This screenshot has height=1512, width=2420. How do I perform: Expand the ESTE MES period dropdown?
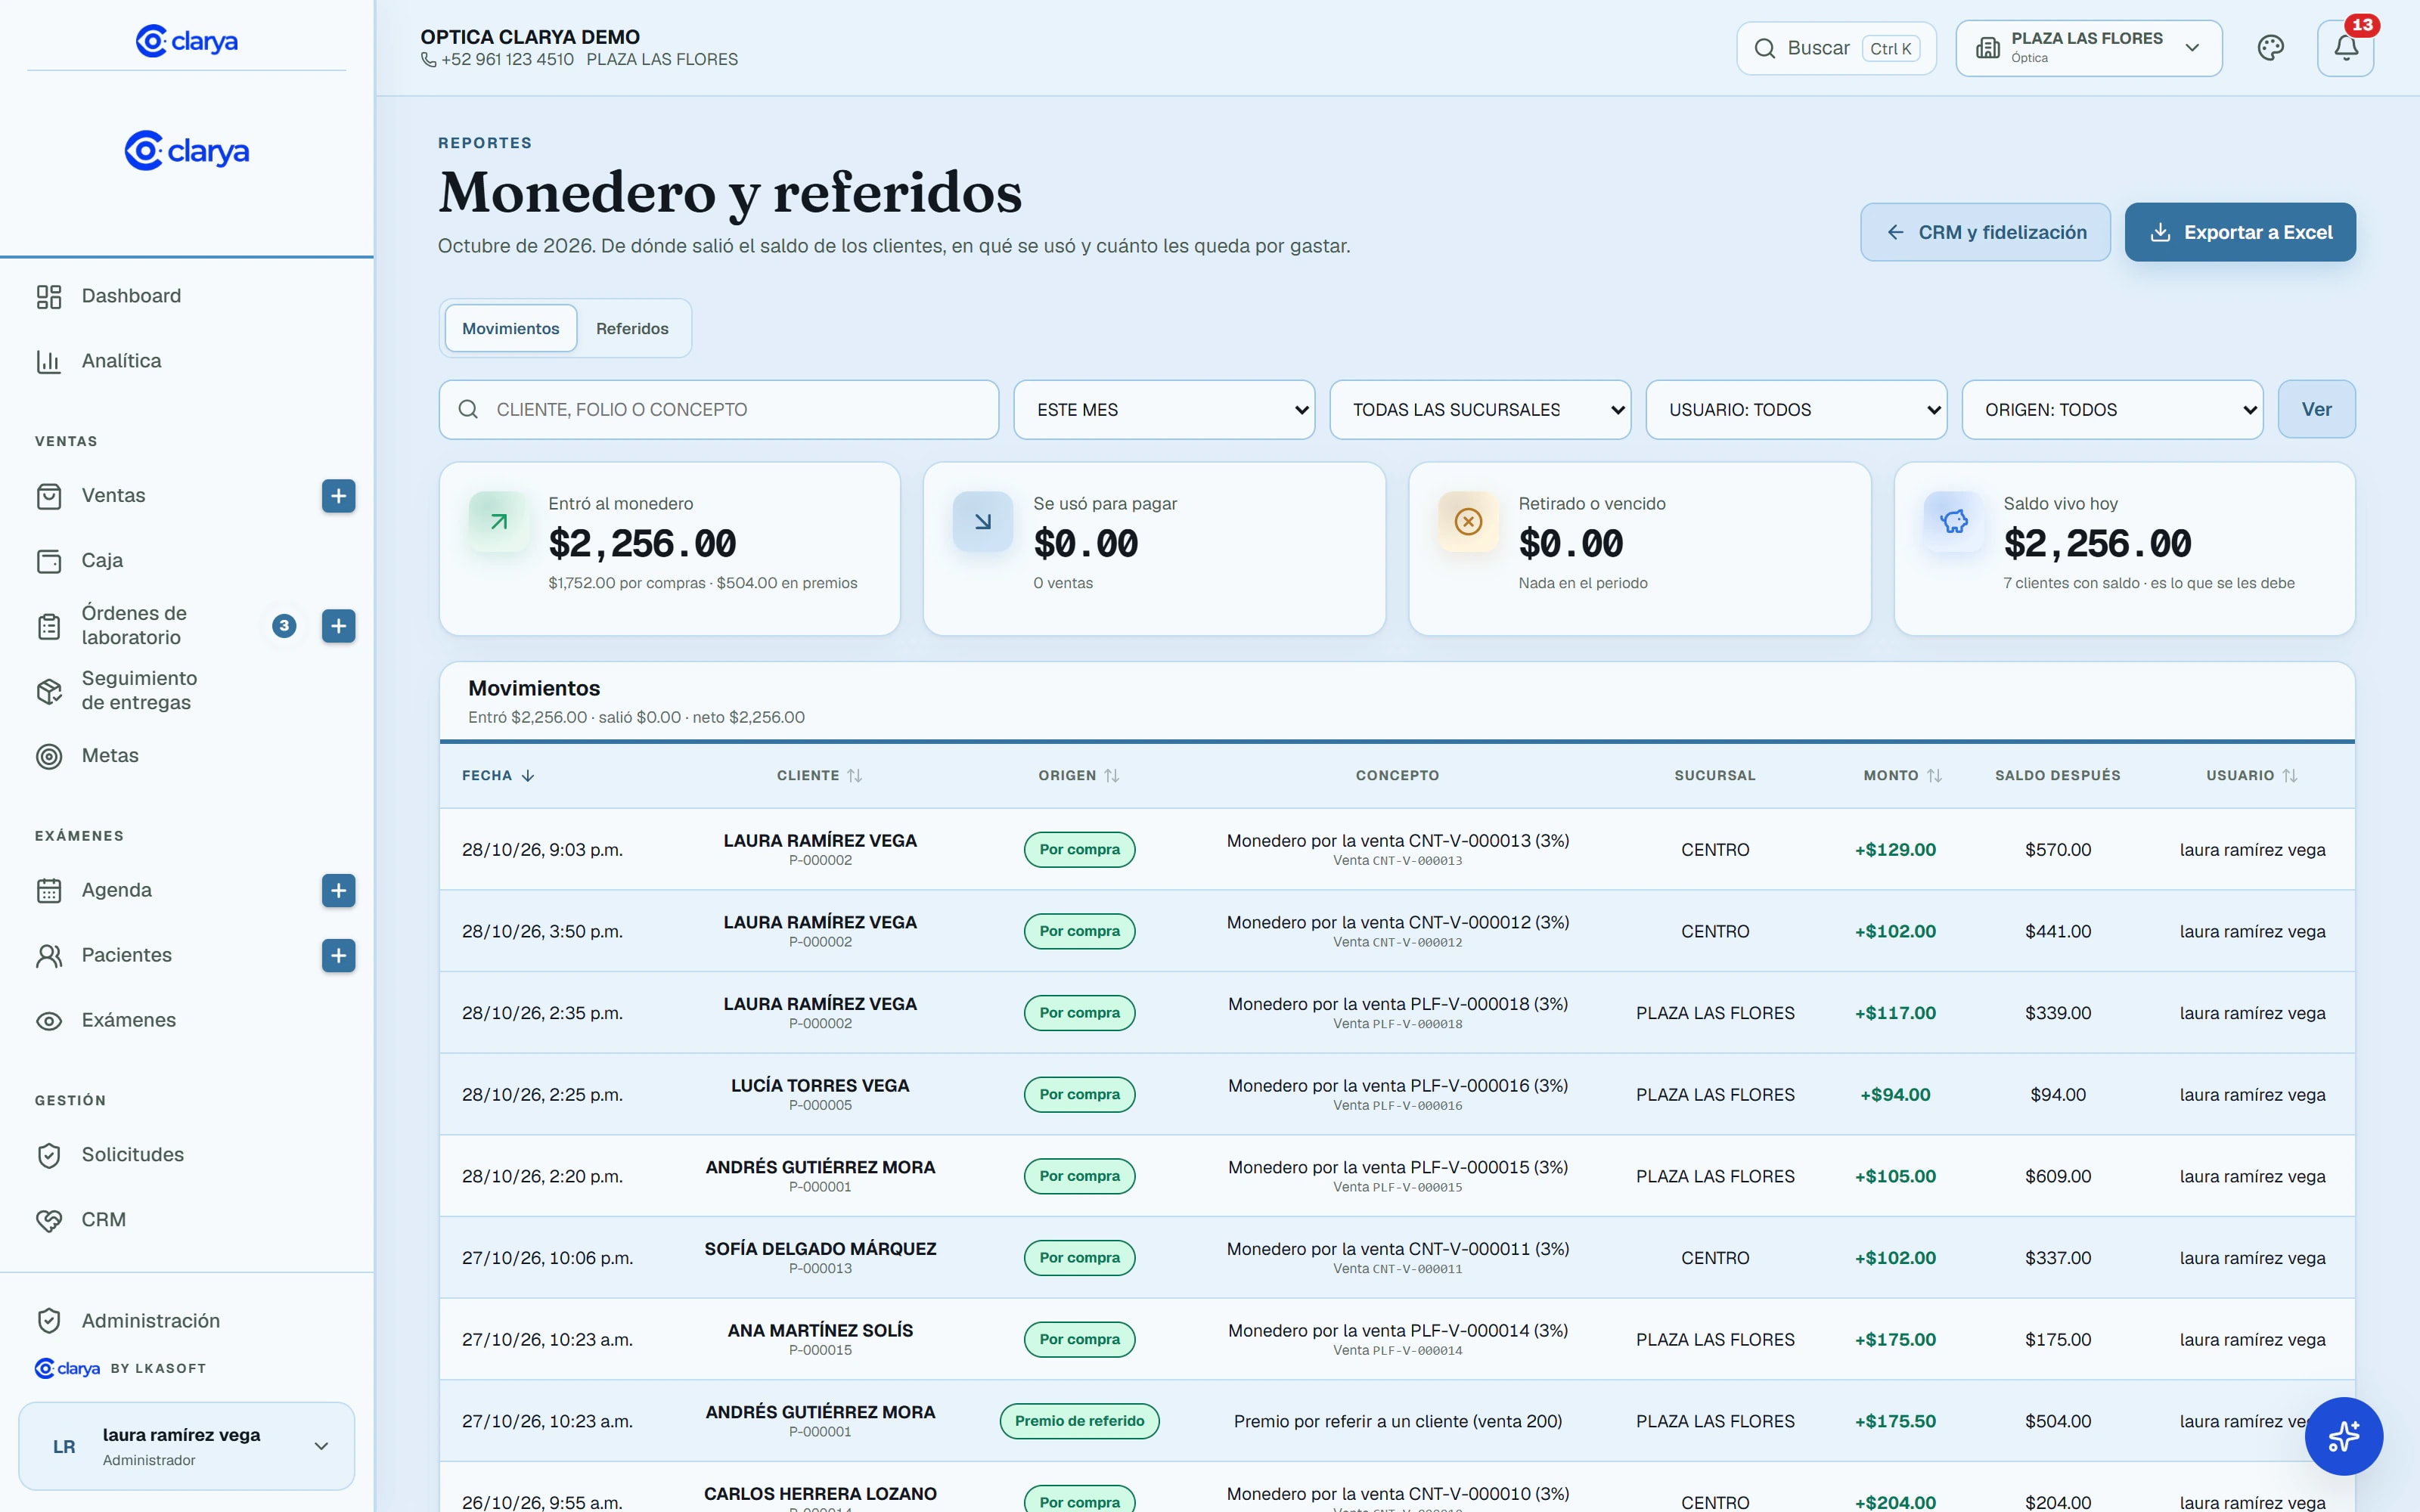(1164, 409)
